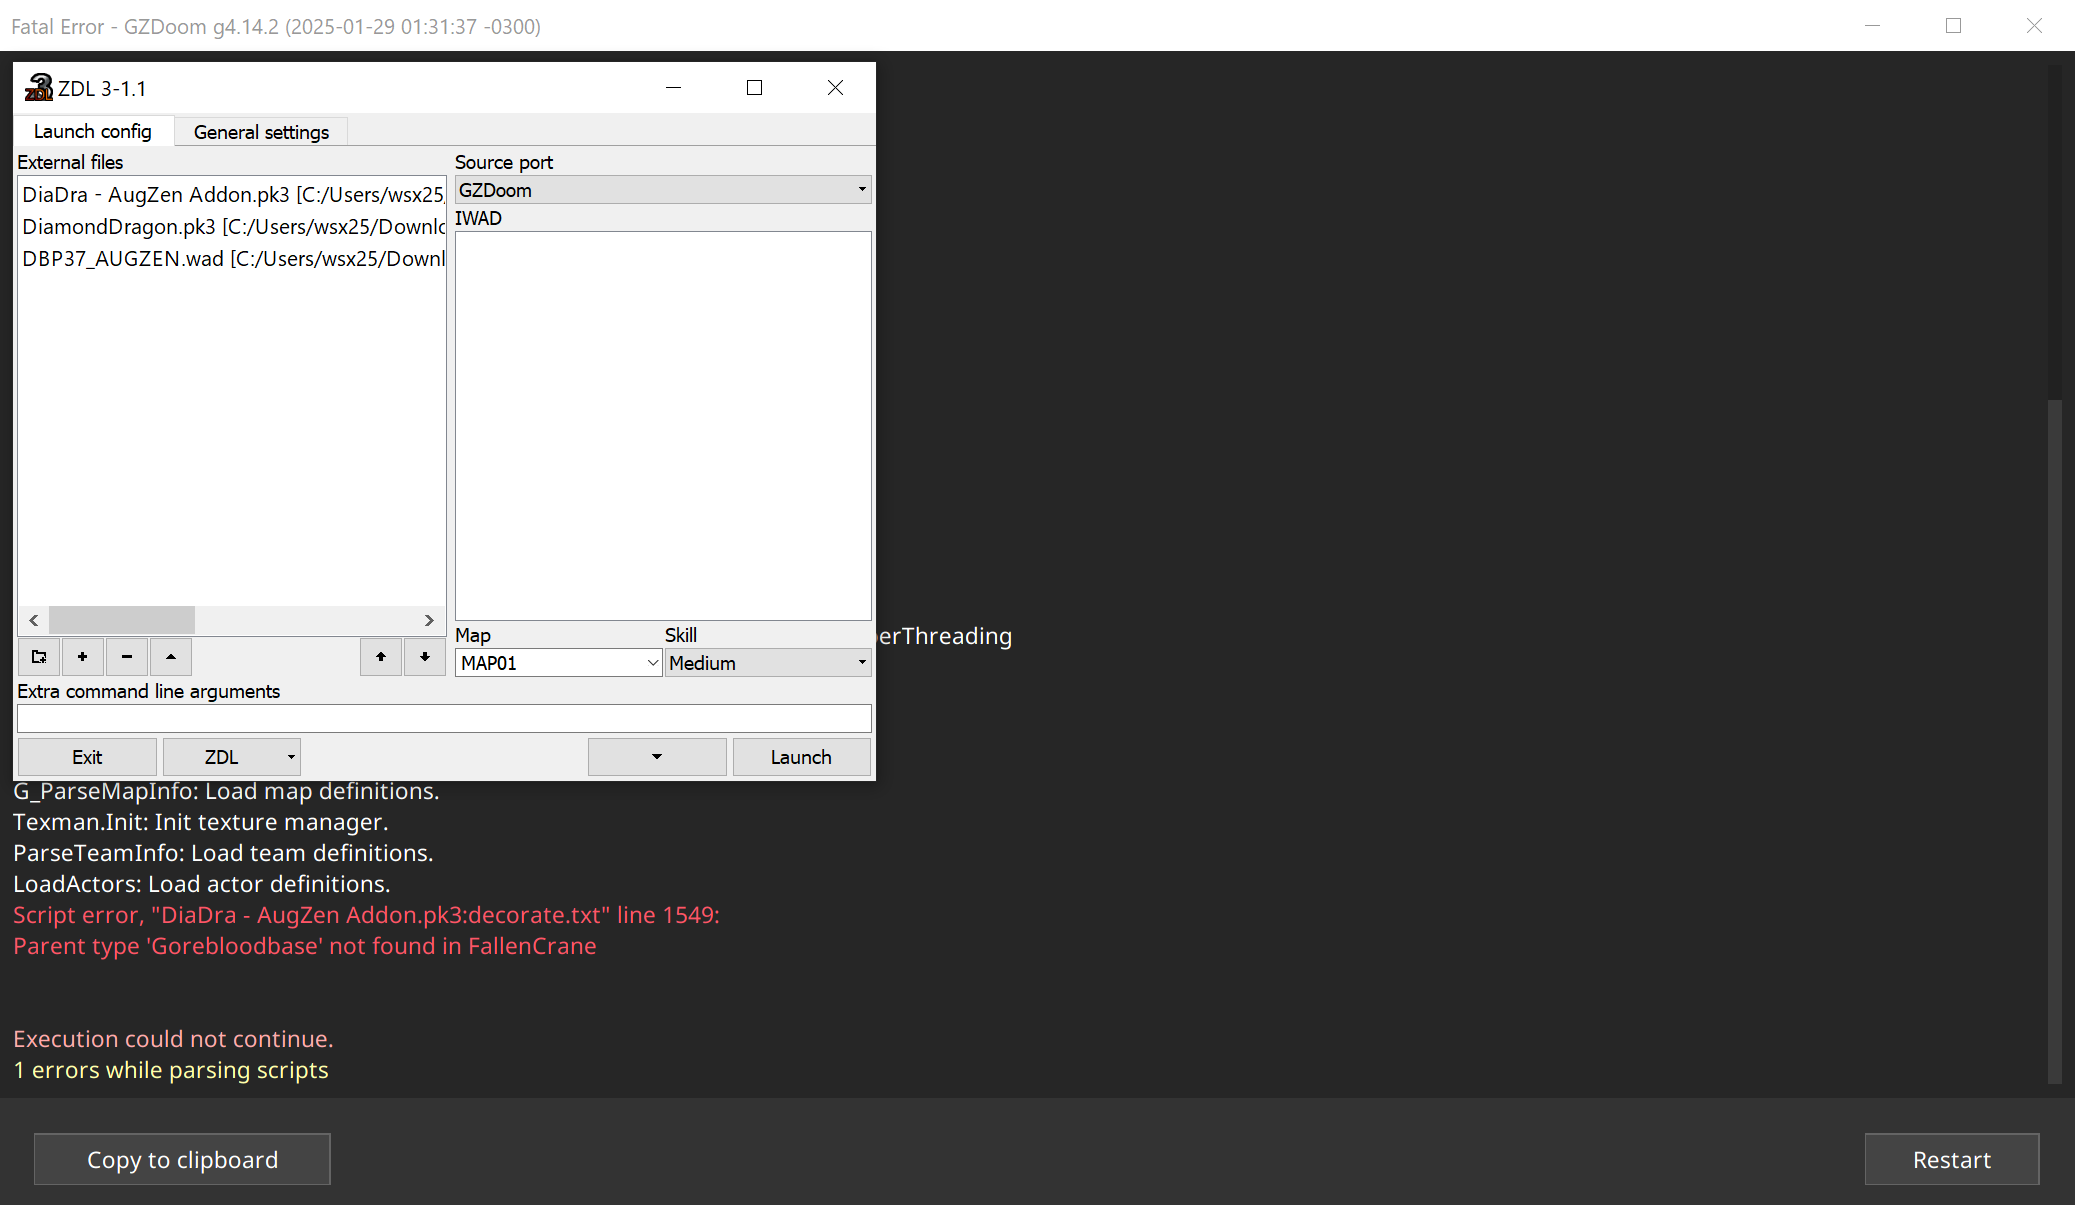This screenshot has height=1205, width=2075.
Task: Open the ZDL menu button
Action: coord(232,757)
